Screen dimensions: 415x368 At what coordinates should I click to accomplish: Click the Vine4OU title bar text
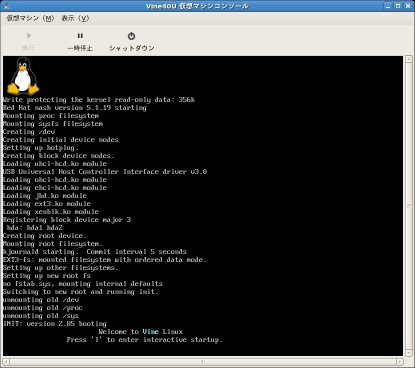point(197,6)
